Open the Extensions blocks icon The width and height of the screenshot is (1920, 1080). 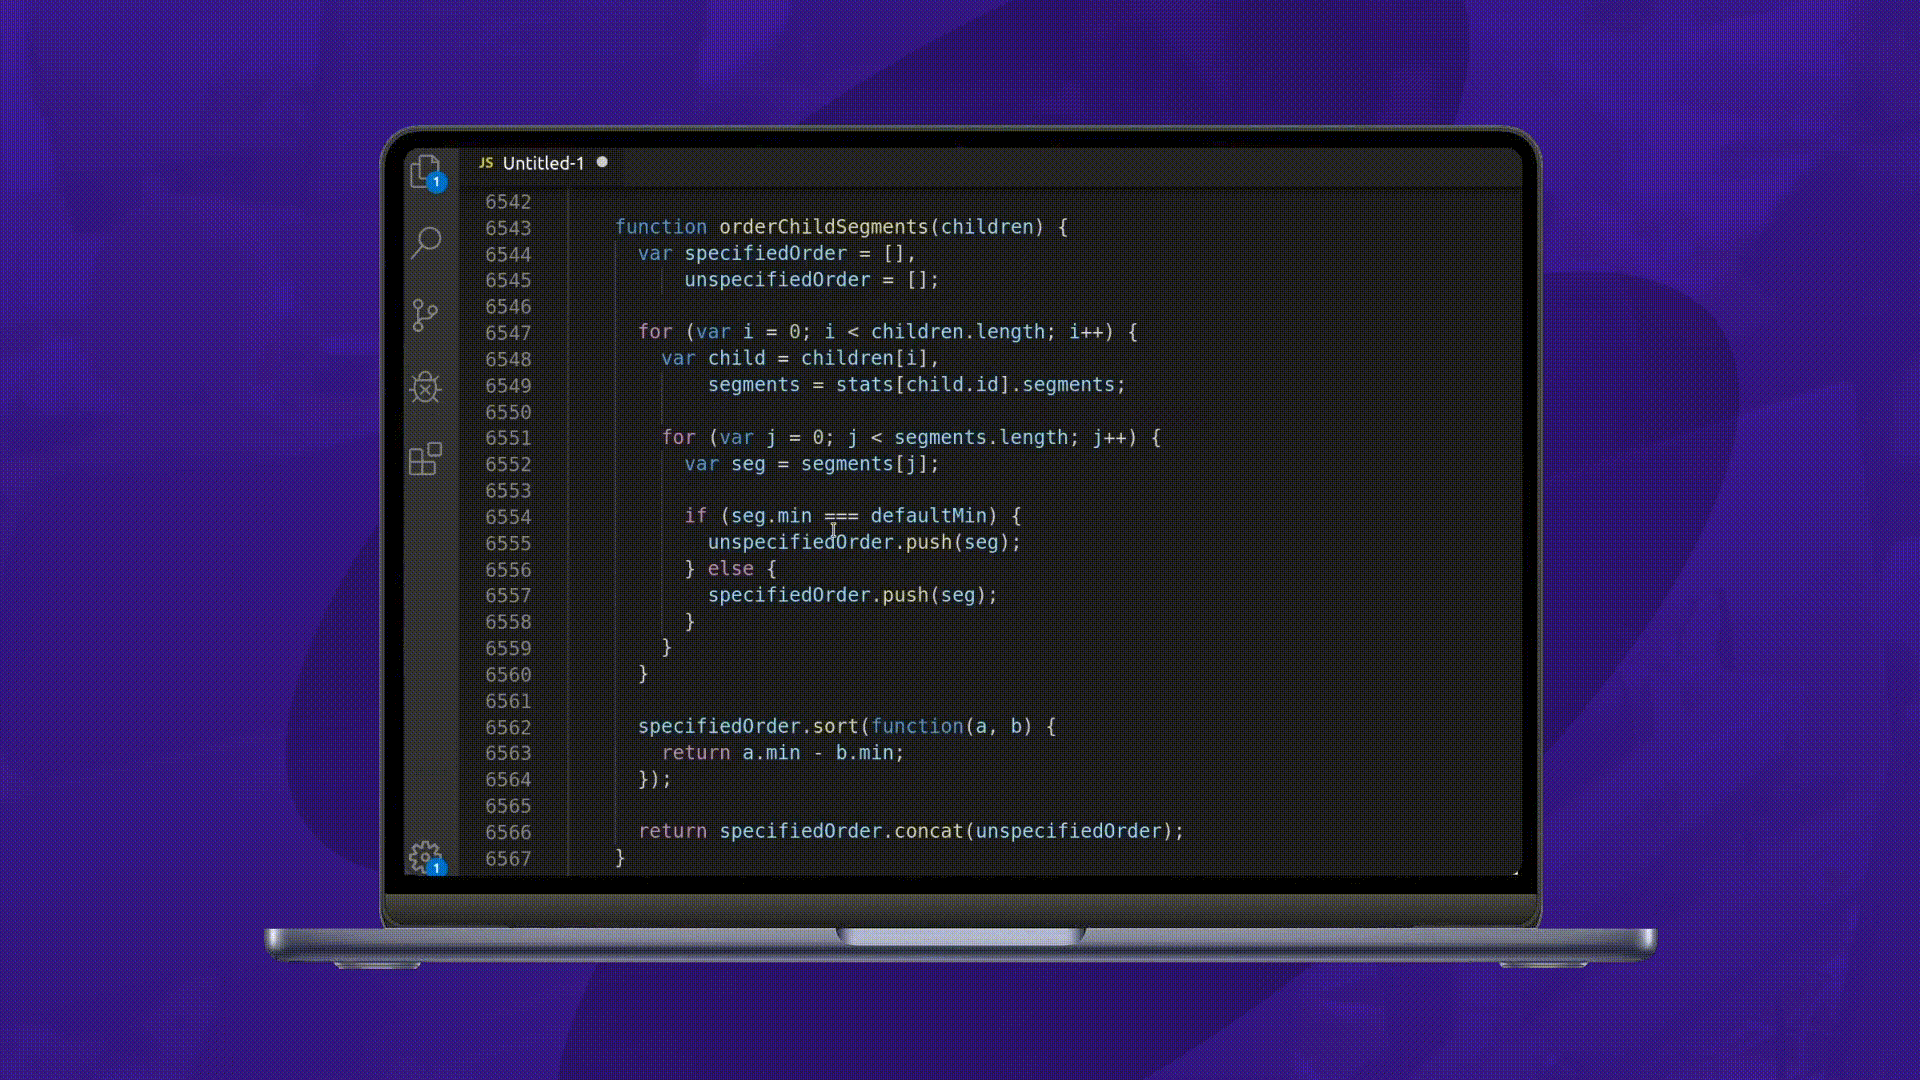[x=425, y=459]
